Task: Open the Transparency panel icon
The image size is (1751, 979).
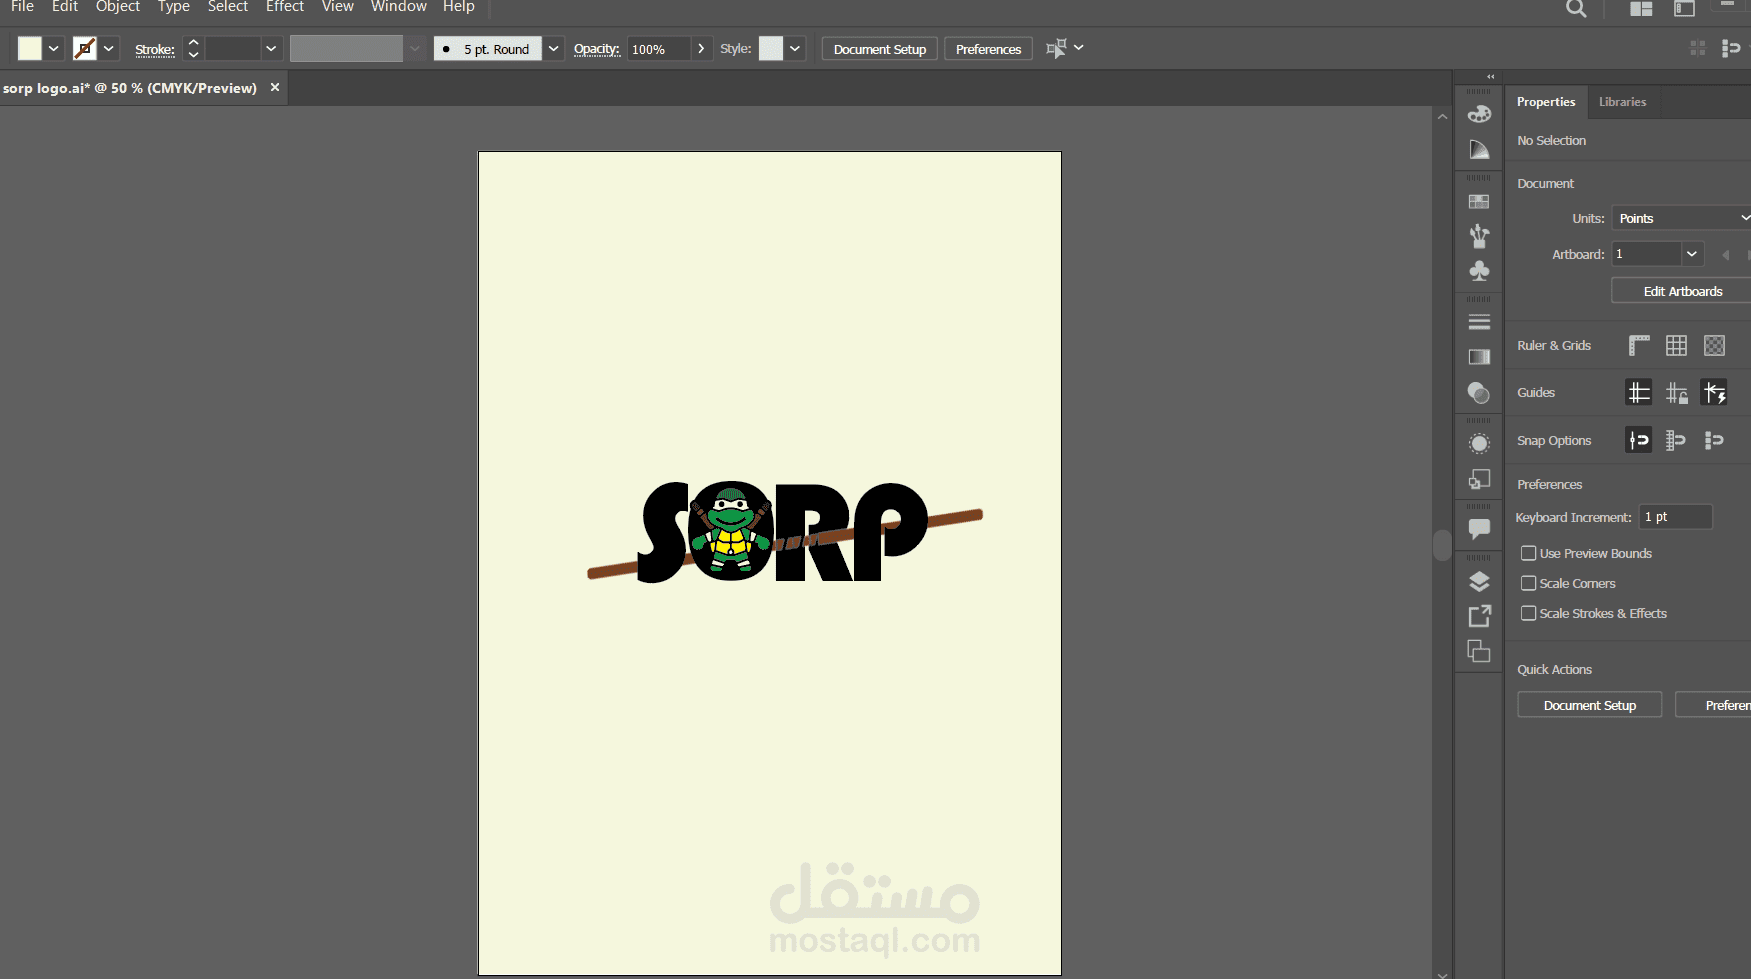Action: click(x=1479, y=393)
